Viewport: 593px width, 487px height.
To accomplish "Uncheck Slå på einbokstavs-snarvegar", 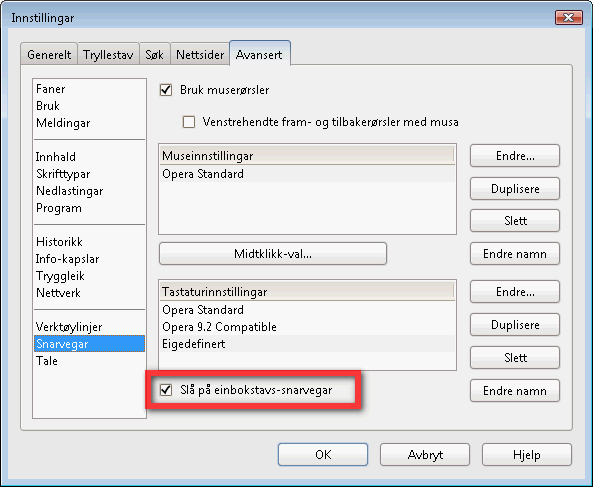I will [166, 390].
